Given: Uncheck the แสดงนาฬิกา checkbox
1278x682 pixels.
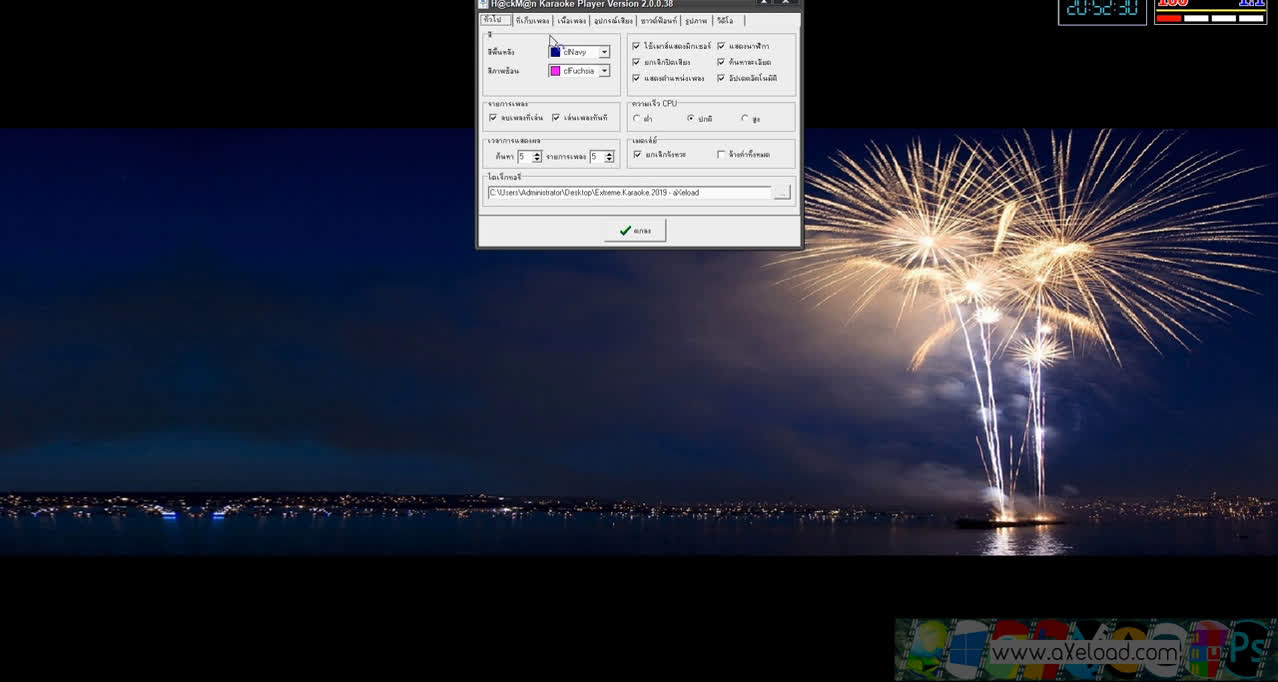Looking at the screenshot, I should [x=721, y=46].
